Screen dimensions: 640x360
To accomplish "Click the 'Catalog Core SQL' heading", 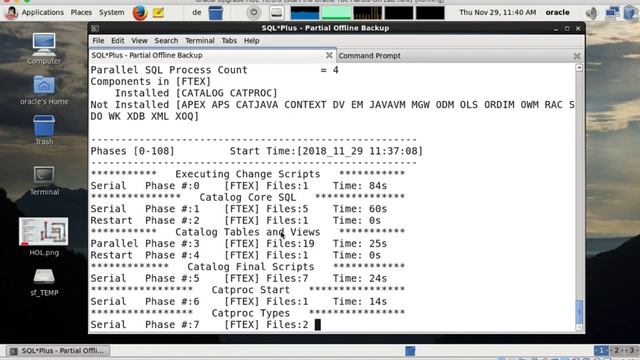I will [248, 198].
